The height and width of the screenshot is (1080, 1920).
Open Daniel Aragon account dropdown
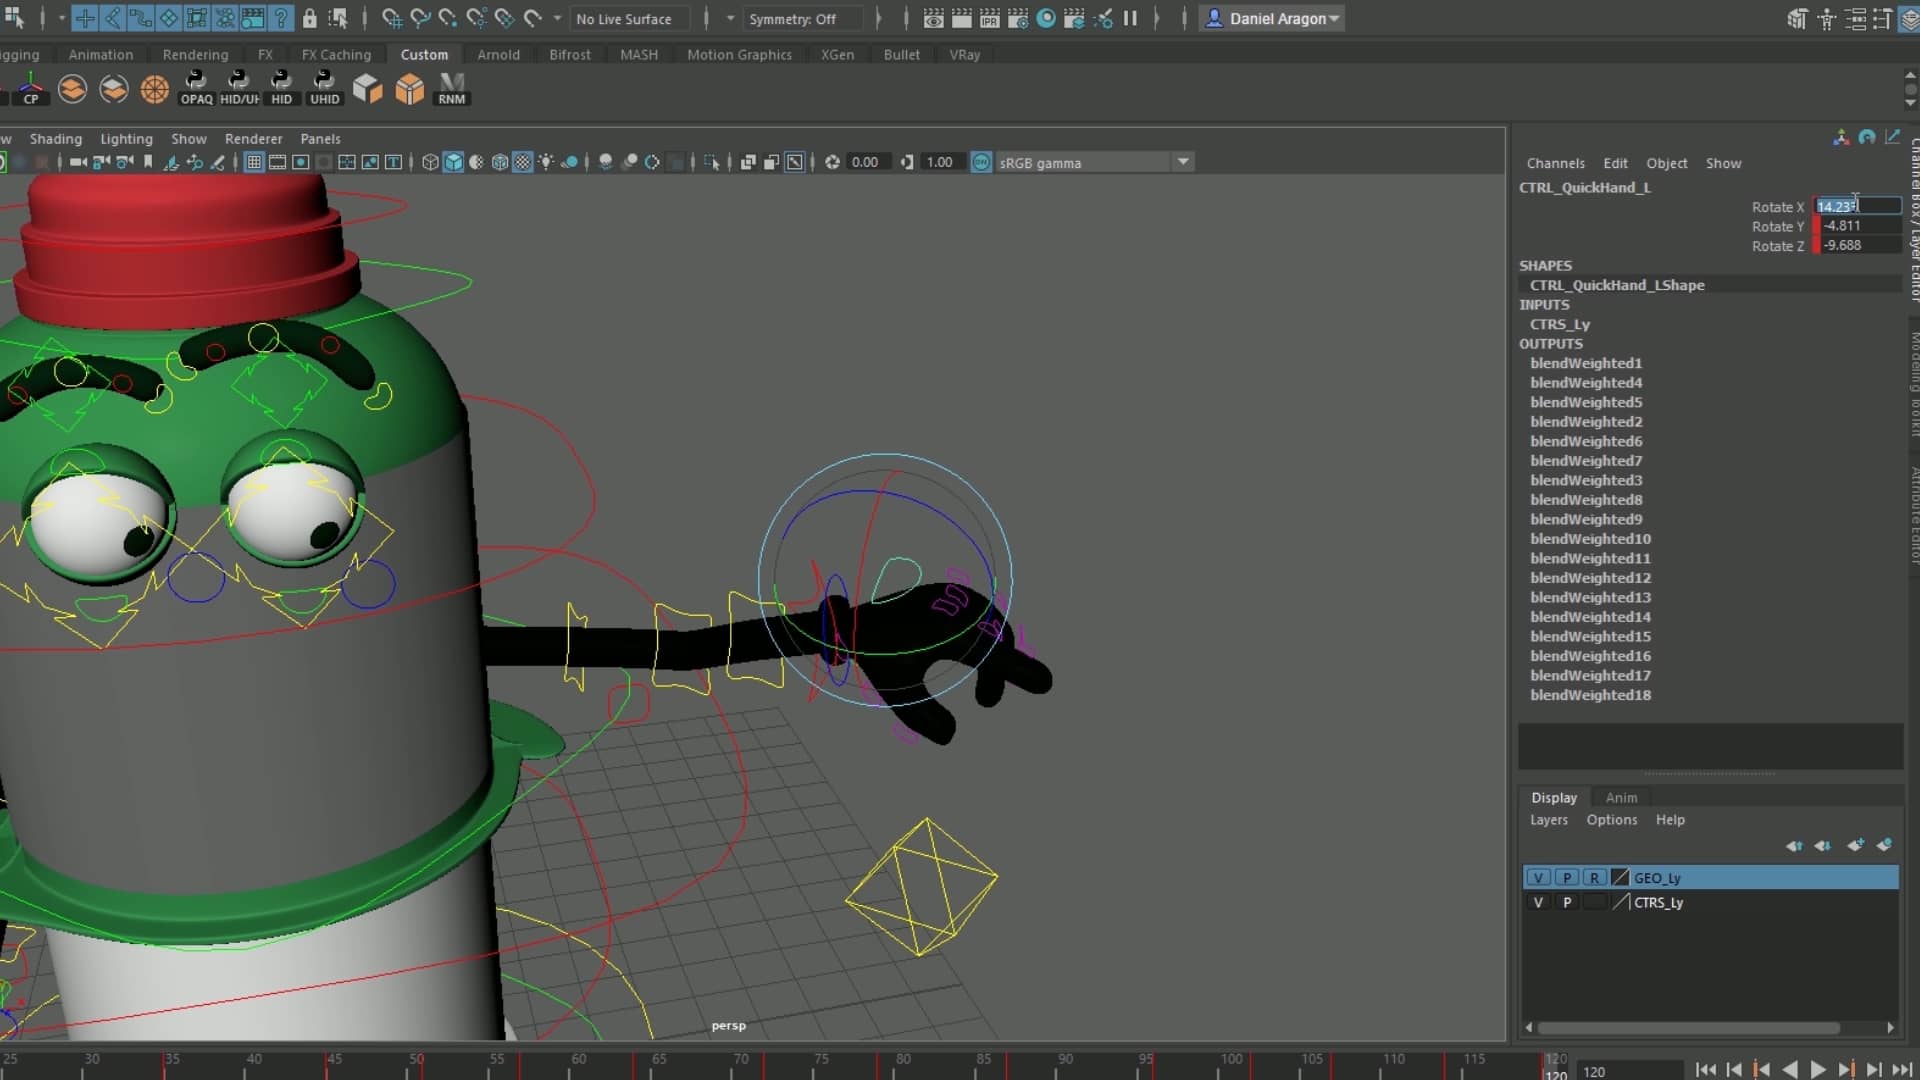point(1271,18)
